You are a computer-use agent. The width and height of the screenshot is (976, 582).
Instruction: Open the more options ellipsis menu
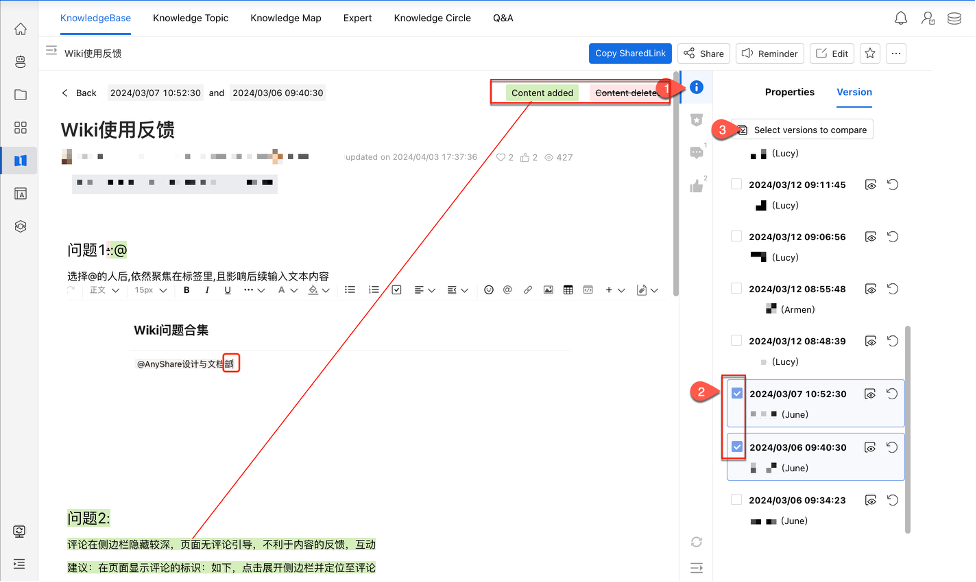[897, 54]
